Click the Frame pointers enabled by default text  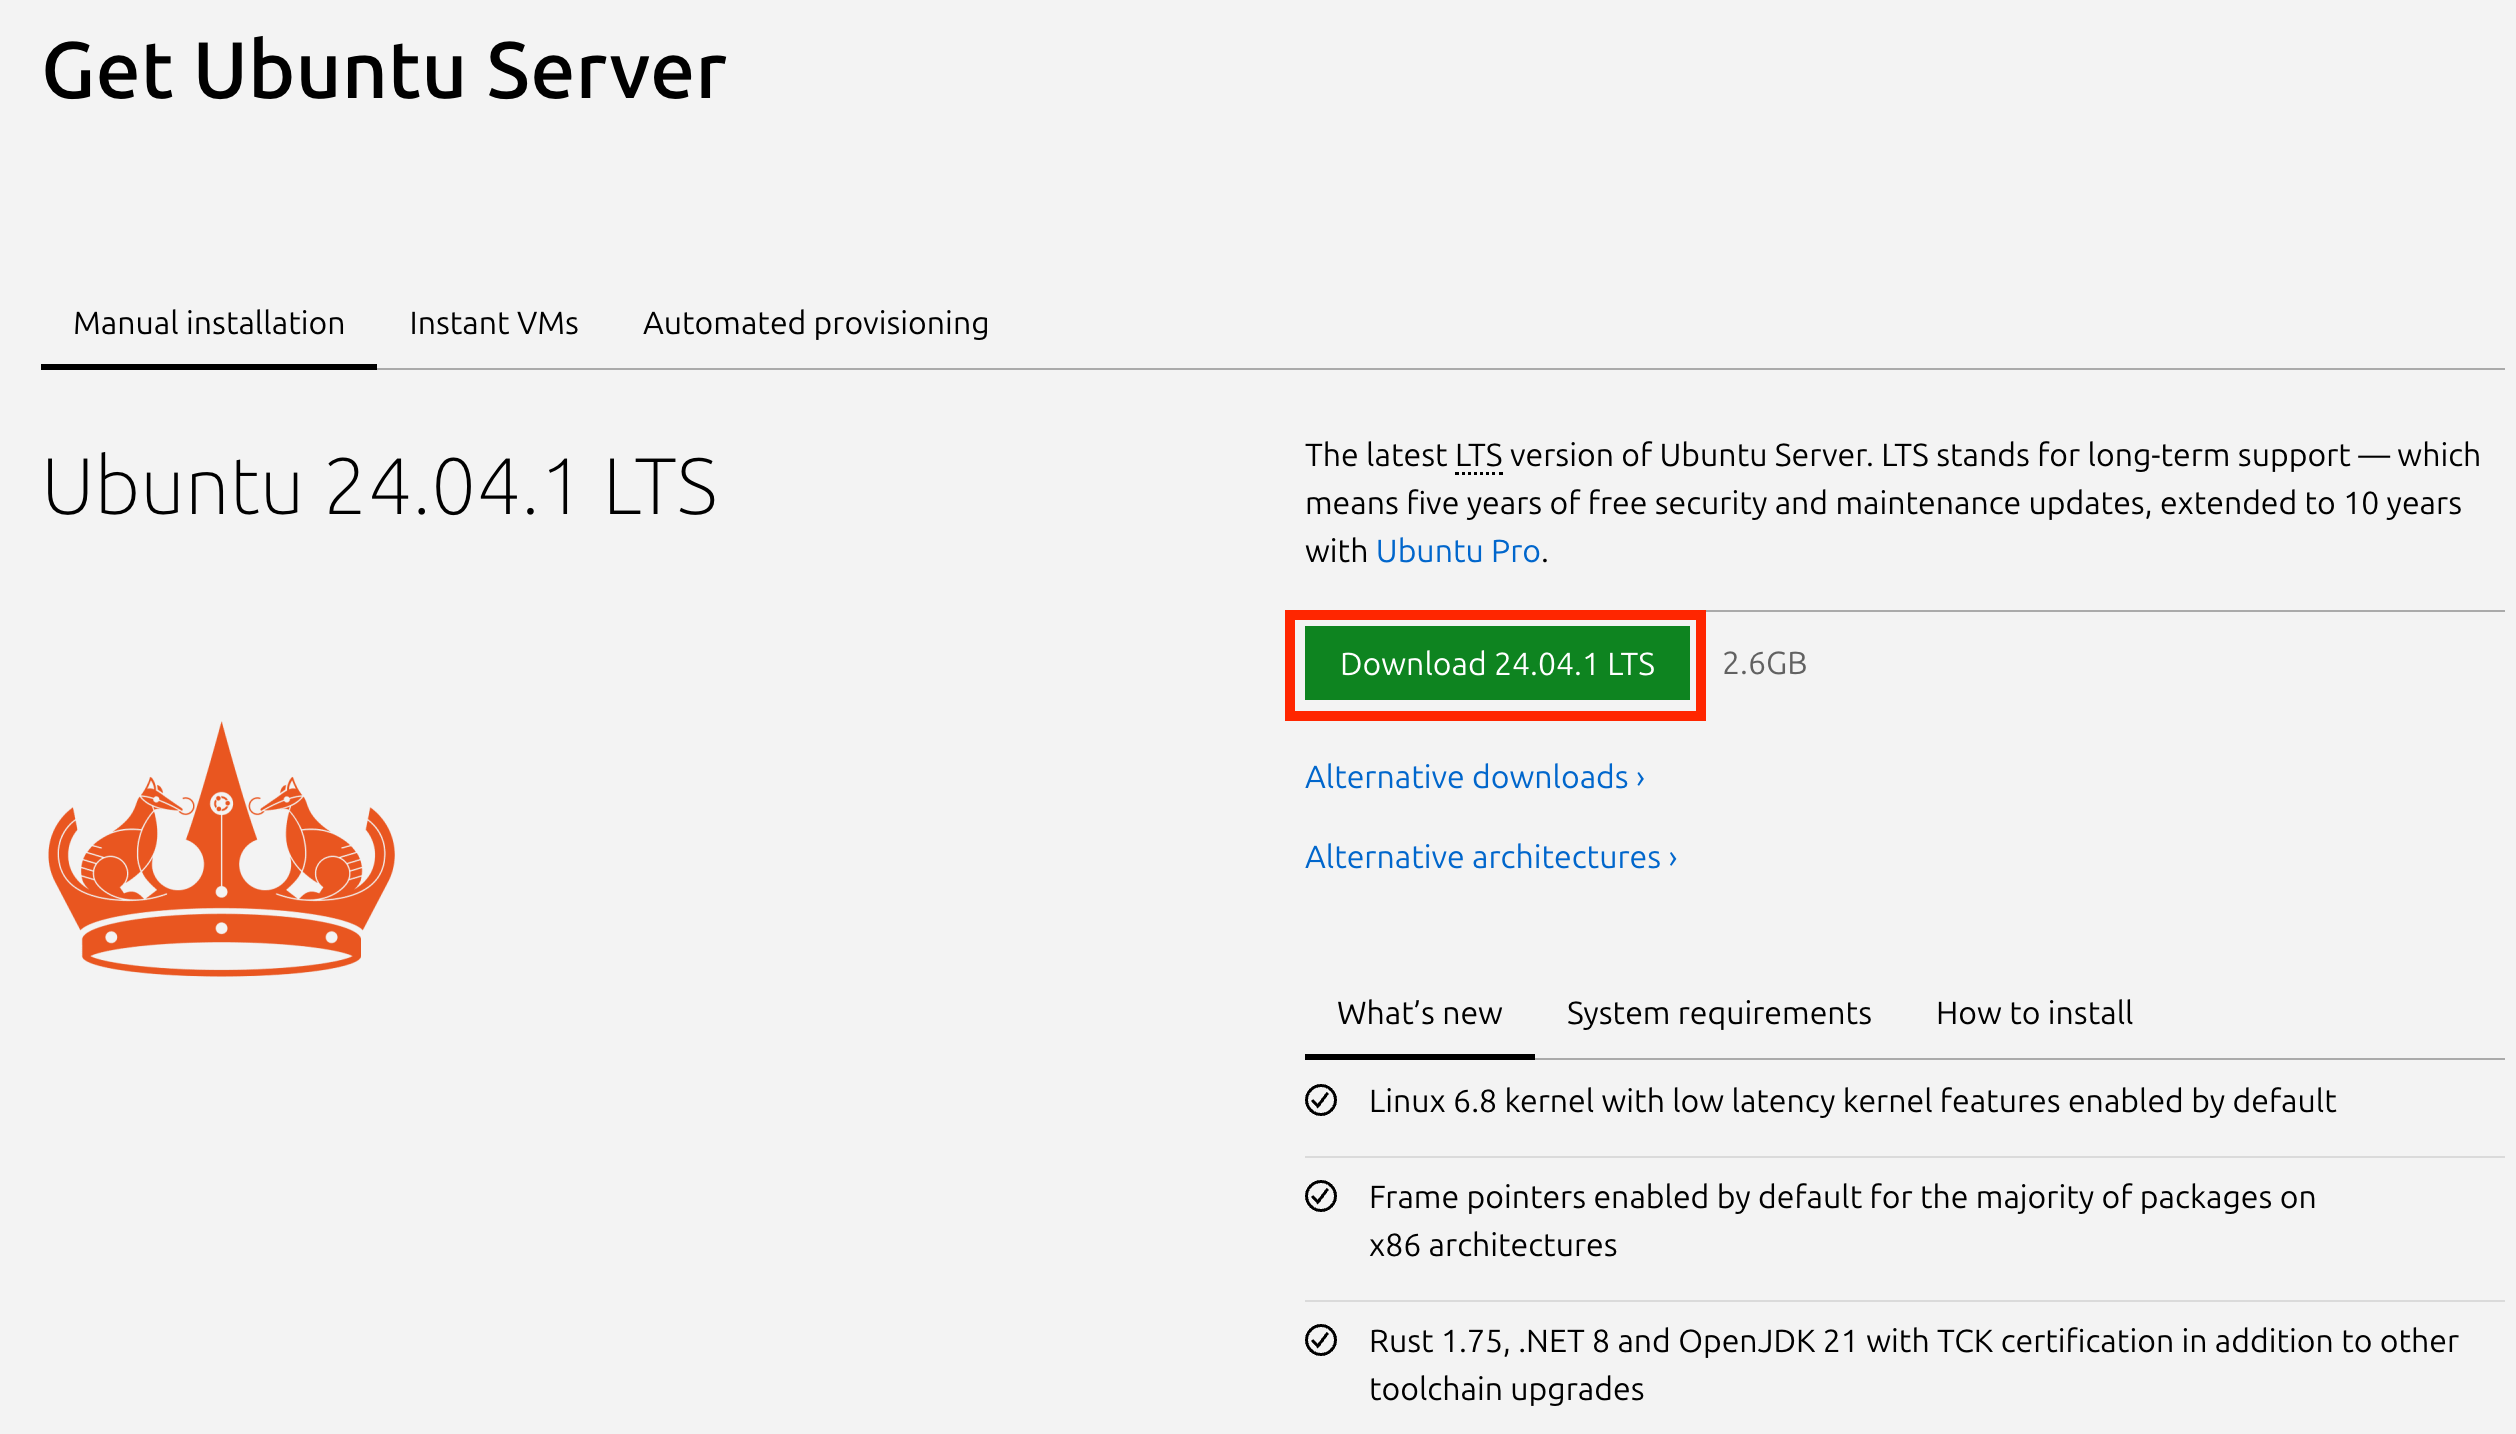(x=1842, y=1221)
